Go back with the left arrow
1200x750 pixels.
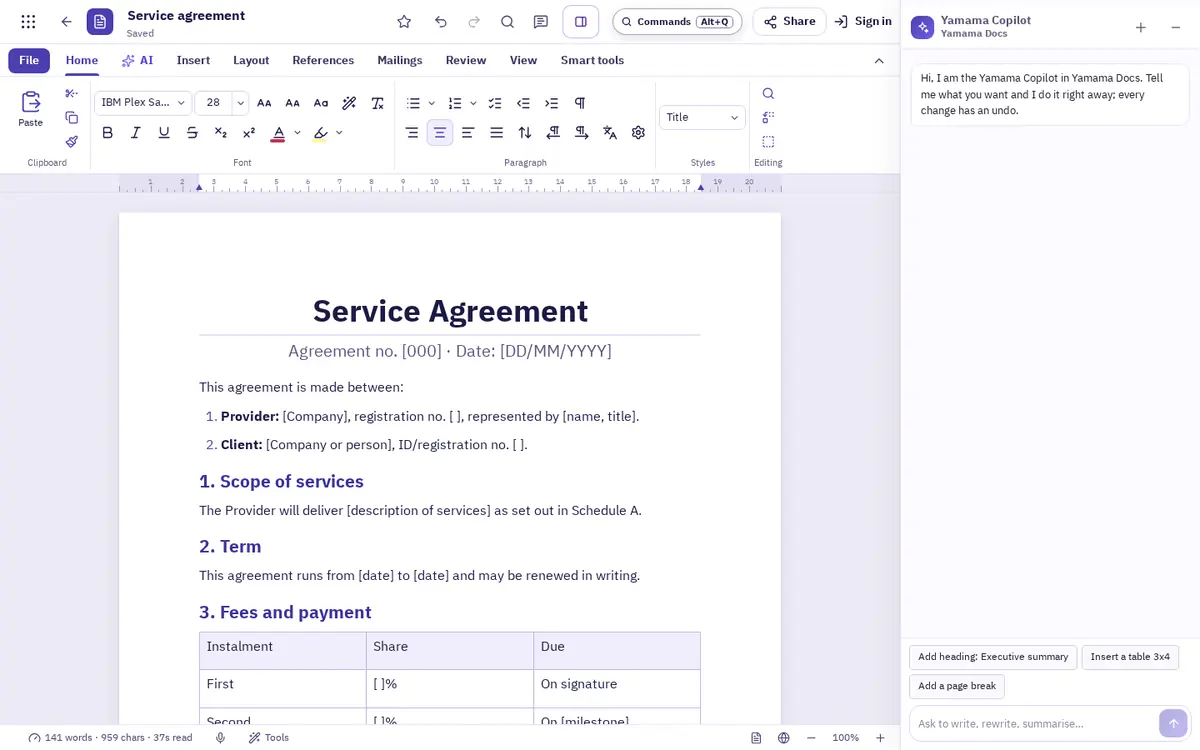click(x=66, y=21)
